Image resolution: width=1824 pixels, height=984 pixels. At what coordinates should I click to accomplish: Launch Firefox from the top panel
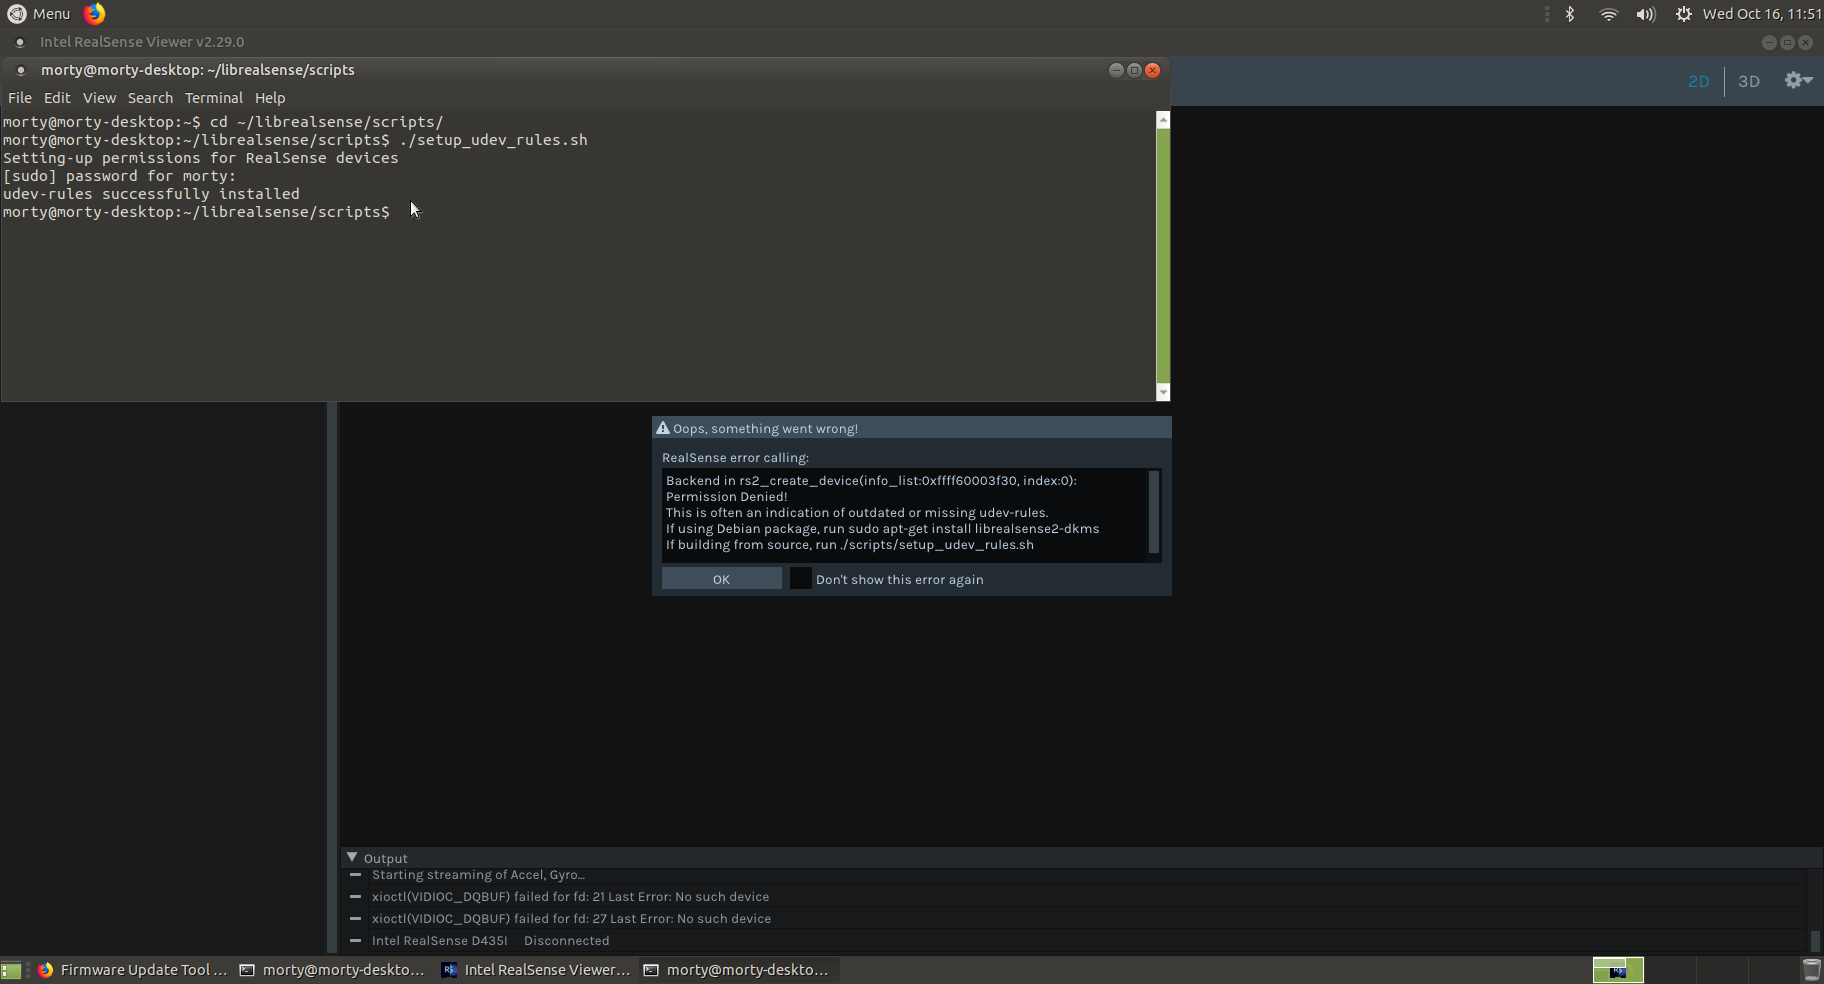tap(93, 14)
